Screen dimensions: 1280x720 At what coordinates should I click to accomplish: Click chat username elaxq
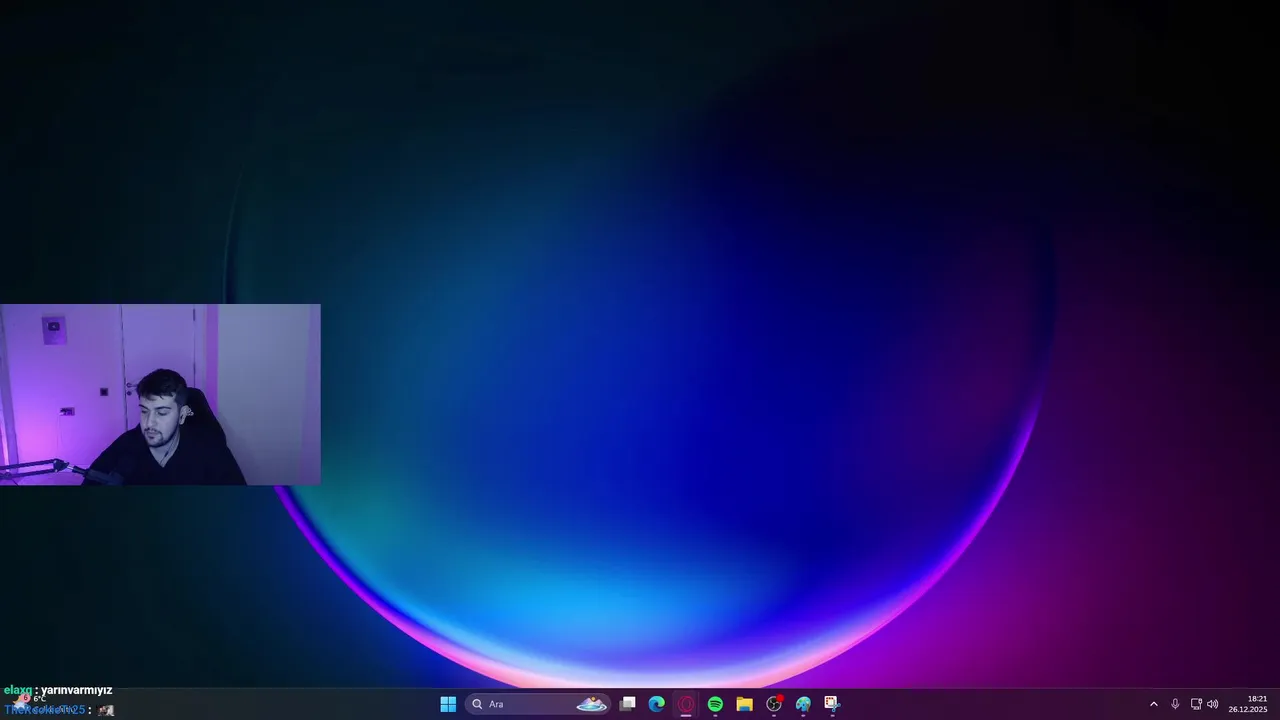point(18,690)
